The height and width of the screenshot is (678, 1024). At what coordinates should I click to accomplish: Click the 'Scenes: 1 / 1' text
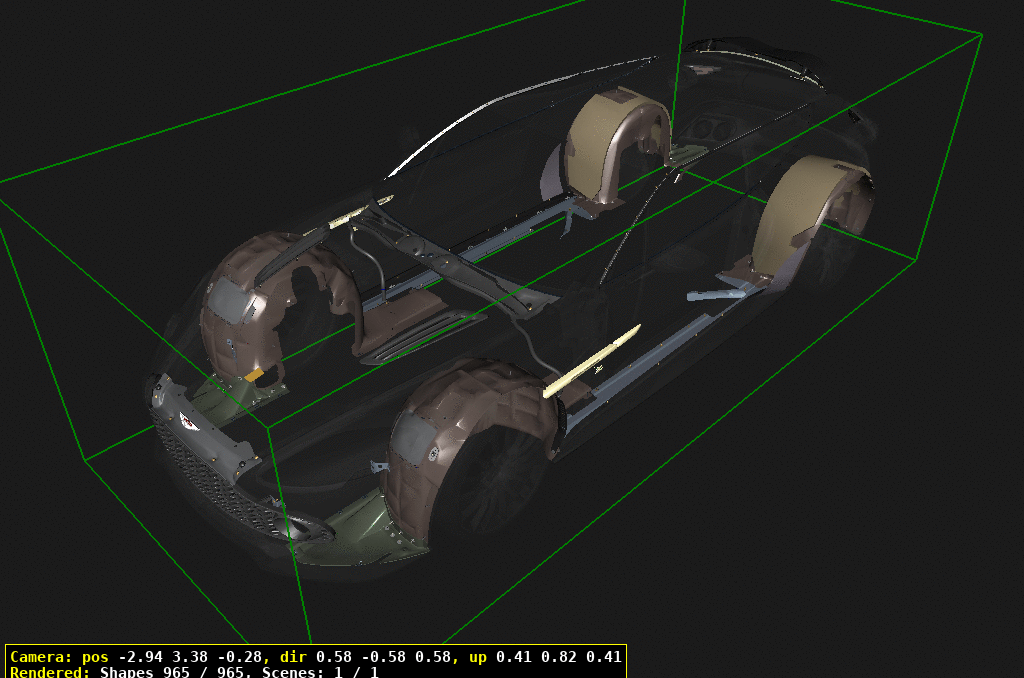[x=320, y=673]
